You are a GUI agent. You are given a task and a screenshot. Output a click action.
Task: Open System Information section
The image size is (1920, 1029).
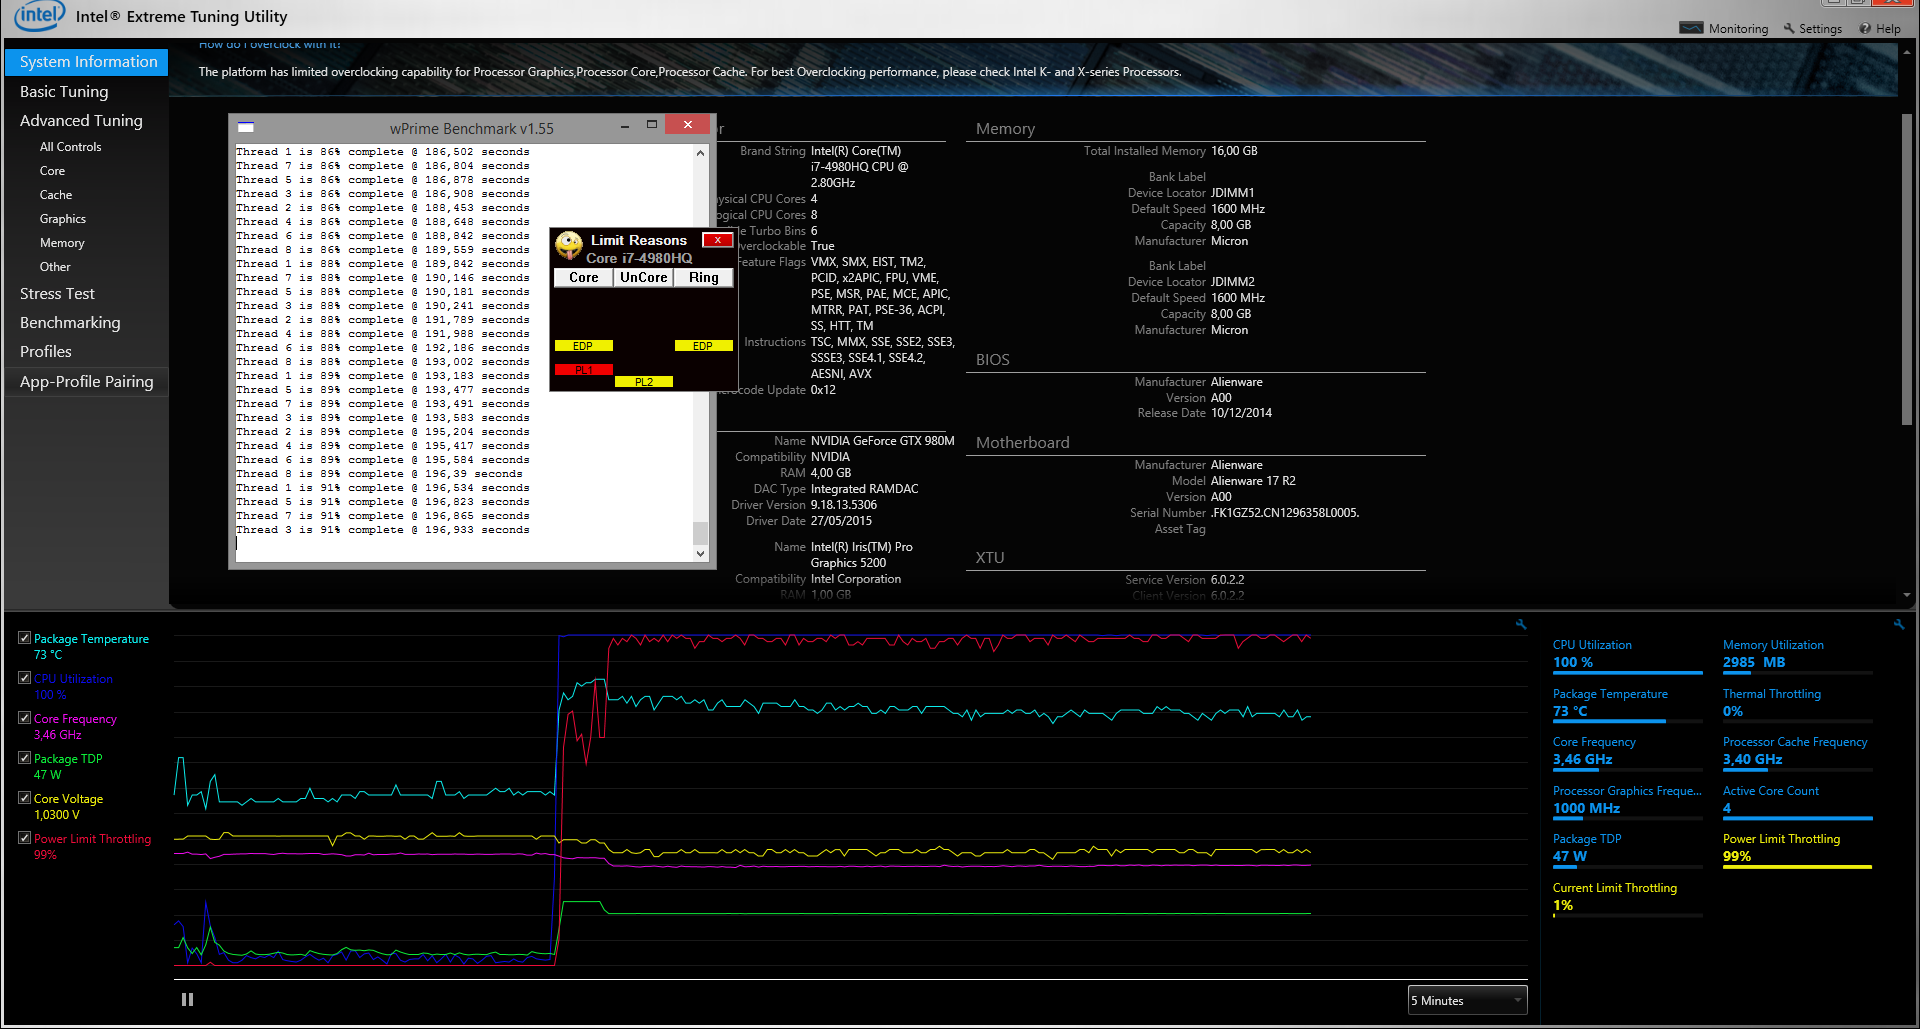click(x=87, y=62)
